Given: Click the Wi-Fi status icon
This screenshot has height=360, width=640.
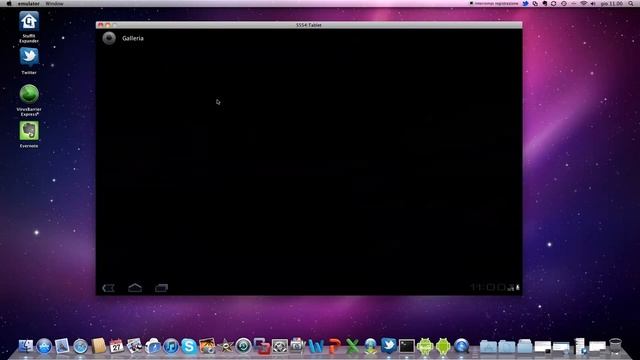Looking at the screenshot, I should click(x=583, y=4).
